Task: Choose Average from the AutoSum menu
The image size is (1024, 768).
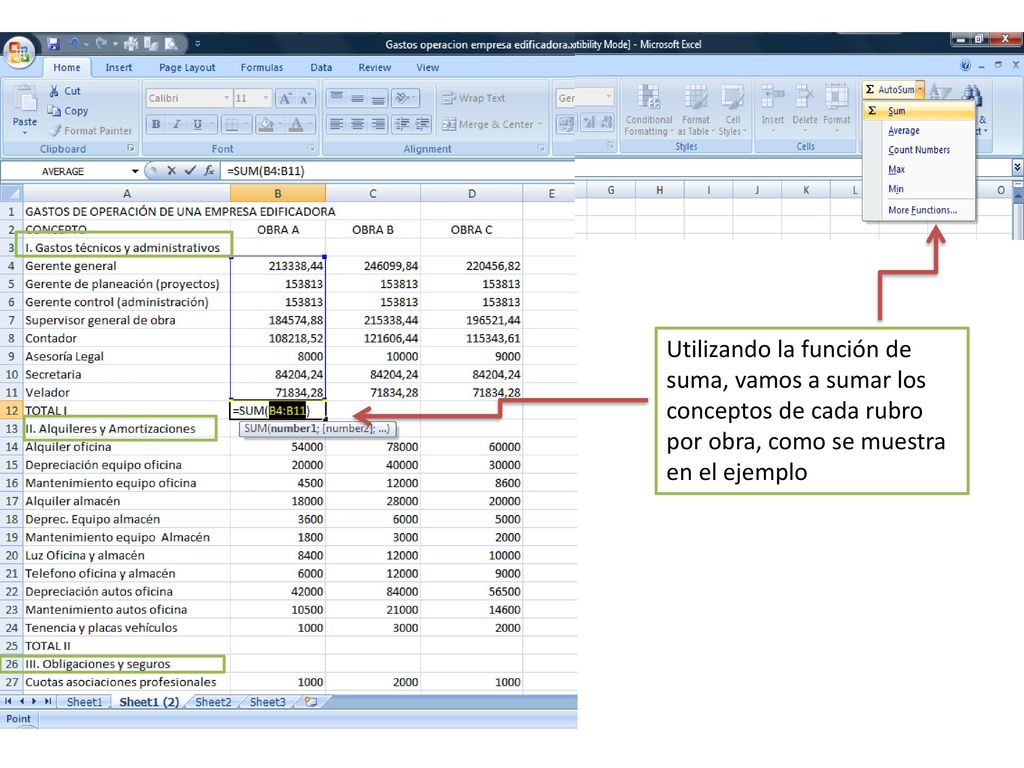Action: [919, 131]
